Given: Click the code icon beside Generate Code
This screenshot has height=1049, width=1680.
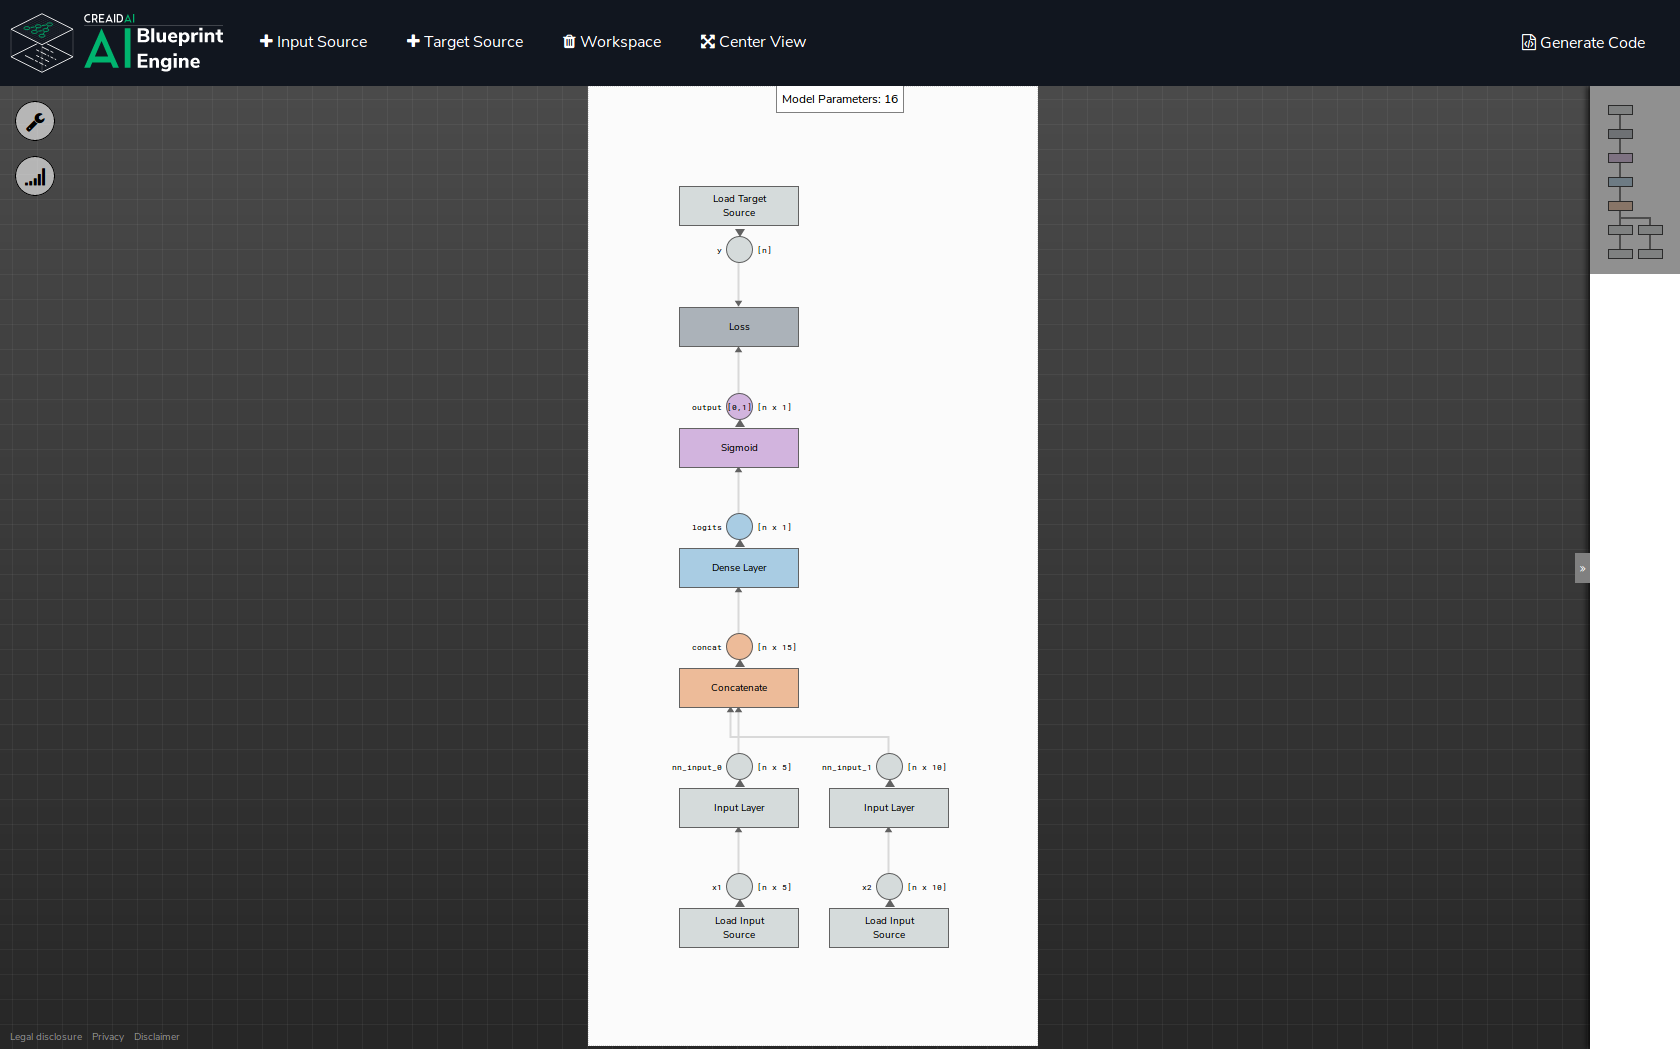Looking at the screenshot, I should coord(1527,42).
